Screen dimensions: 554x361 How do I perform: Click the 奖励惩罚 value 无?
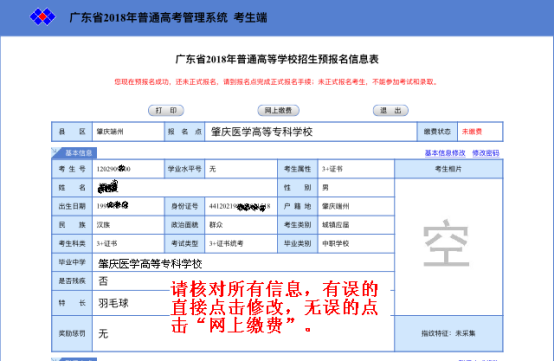(x=103, y=333)
